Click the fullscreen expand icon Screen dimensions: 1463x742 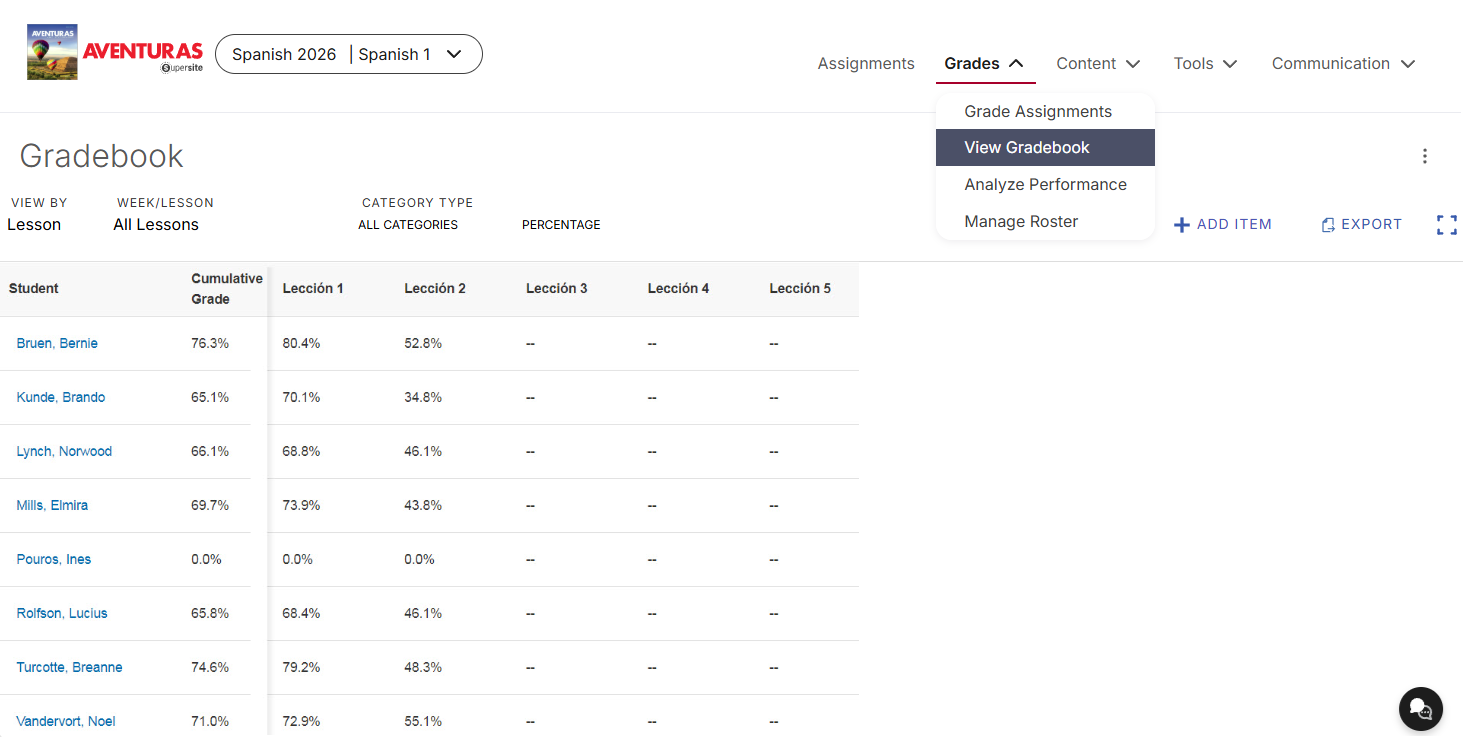pos(1446,225)
